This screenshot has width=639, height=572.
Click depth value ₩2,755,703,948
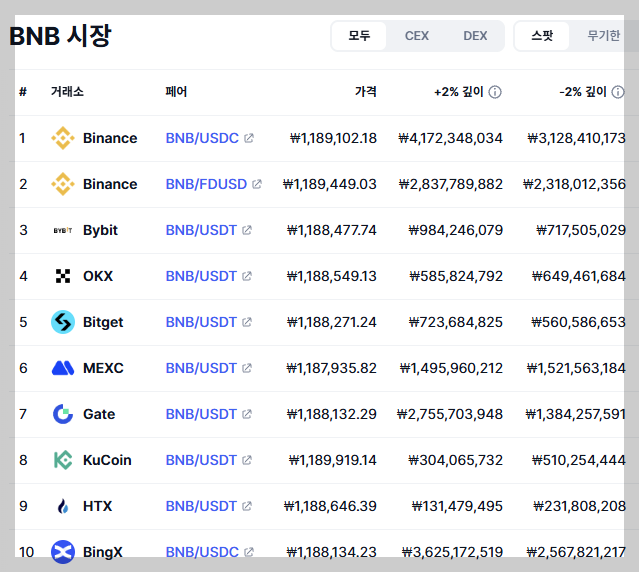450,414
